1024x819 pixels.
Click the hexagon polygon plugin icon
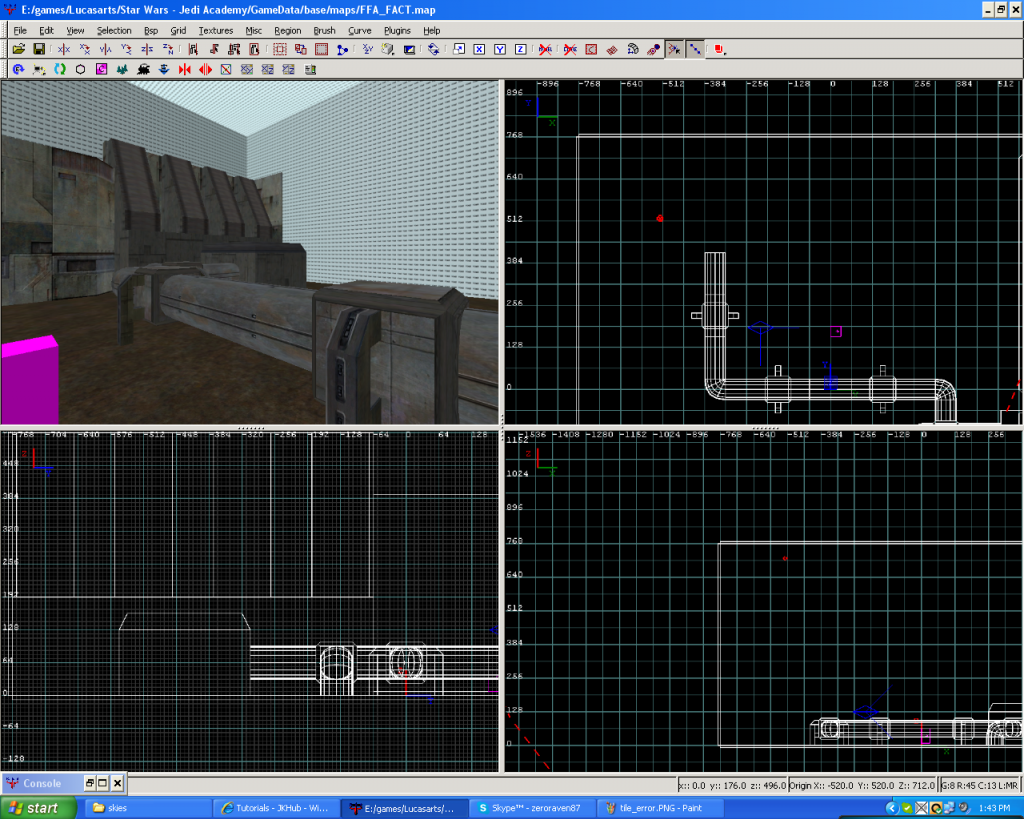tap(80, 69)
